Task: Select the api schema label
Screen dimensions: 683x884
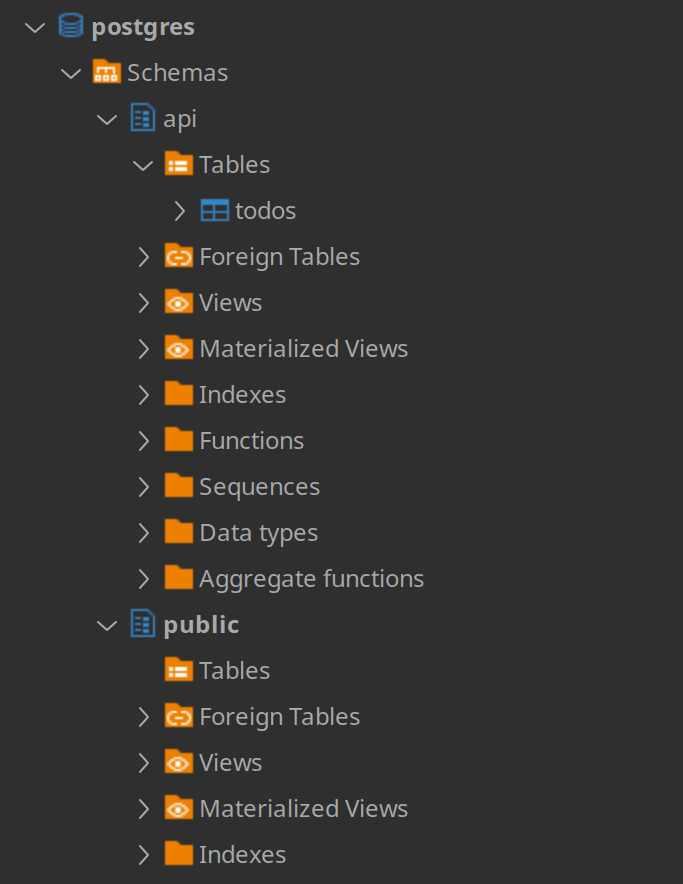Action: tap(180, 120)
